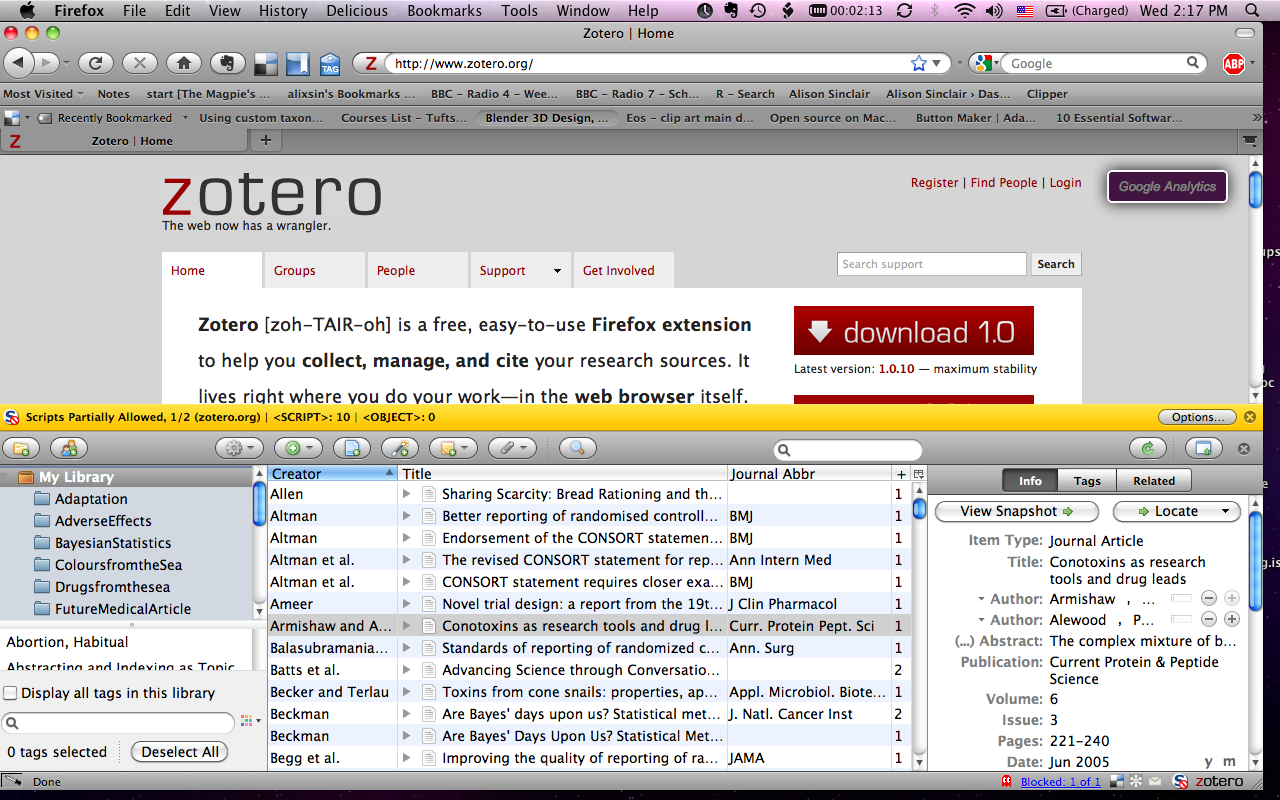This screenshot has width=1280, height=800.
Task: Open Zotero Advanced Search magnifier icon
Action: point(578,449)
